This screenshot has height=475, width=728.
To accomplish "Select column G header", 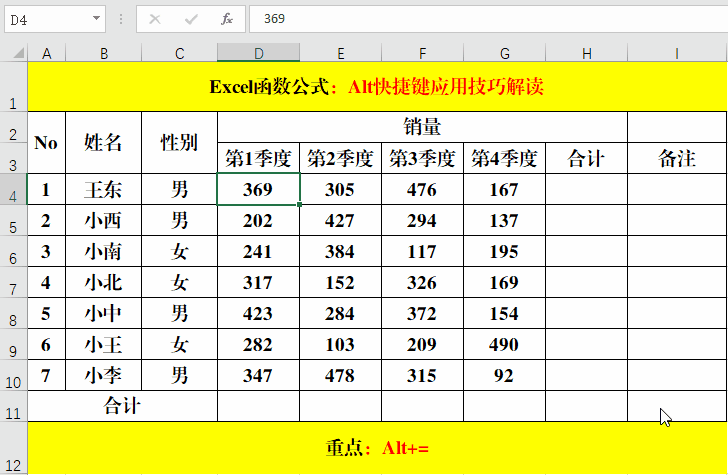I will 504,53.
